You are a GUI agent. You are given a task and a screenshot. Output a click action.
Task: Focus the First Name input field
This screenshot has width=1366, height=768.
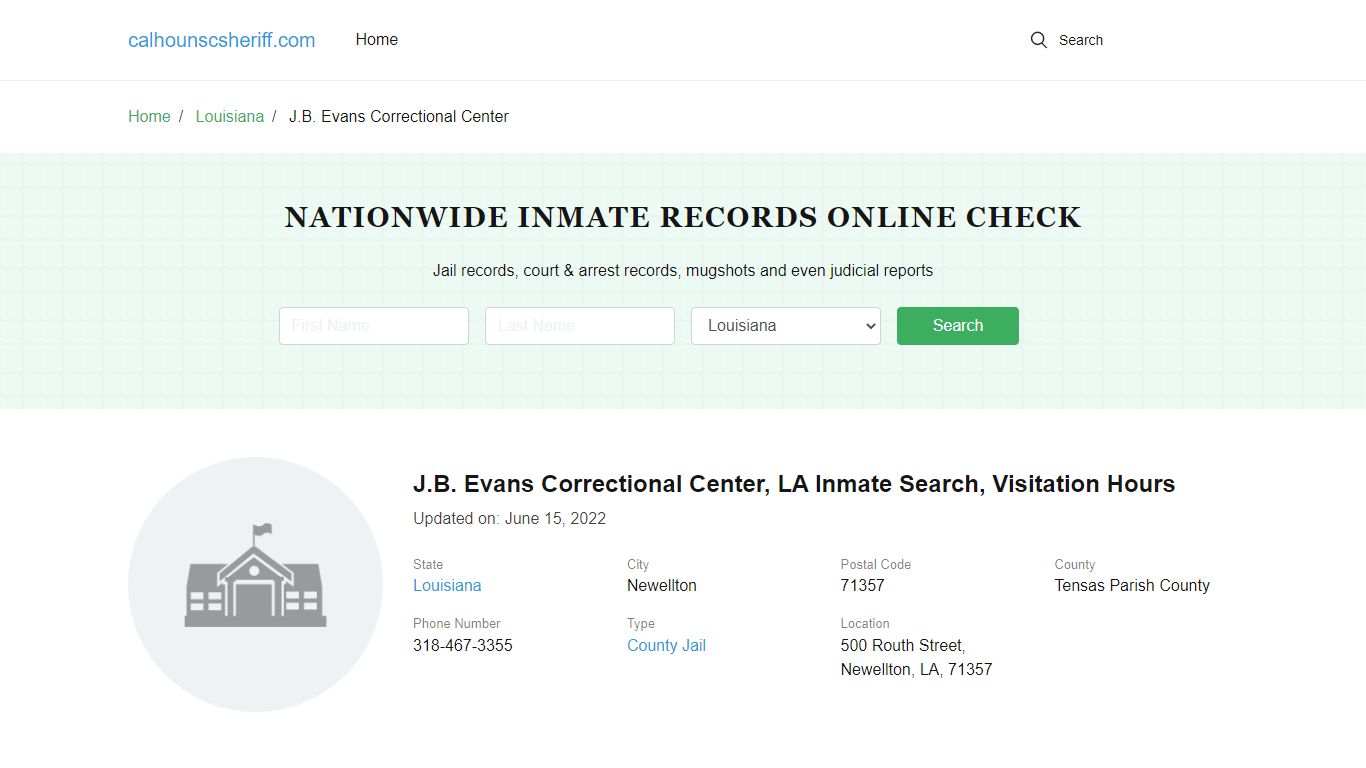pyautogui.click(x=374, y=326)
